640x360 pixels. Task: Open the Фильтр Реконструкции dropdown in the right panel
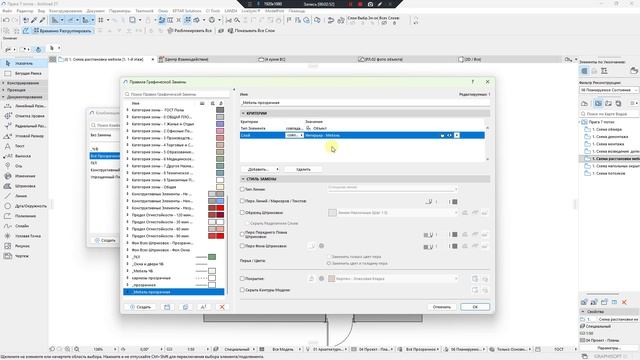609,90
